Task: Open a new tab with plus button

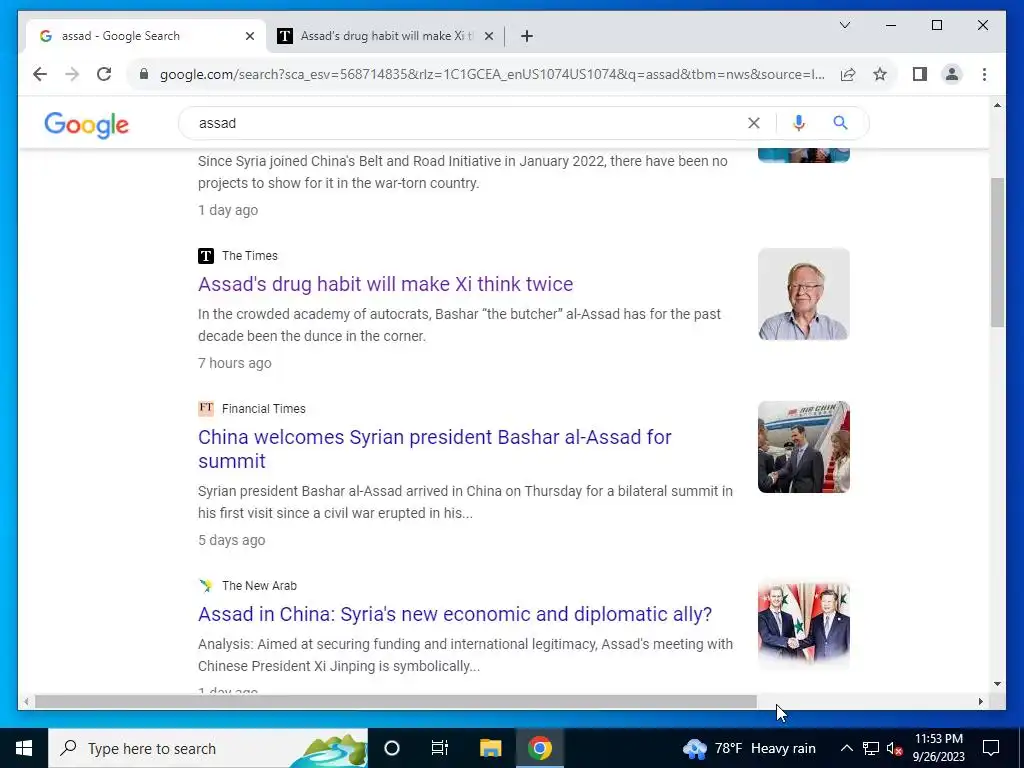Action: [527, 36]
